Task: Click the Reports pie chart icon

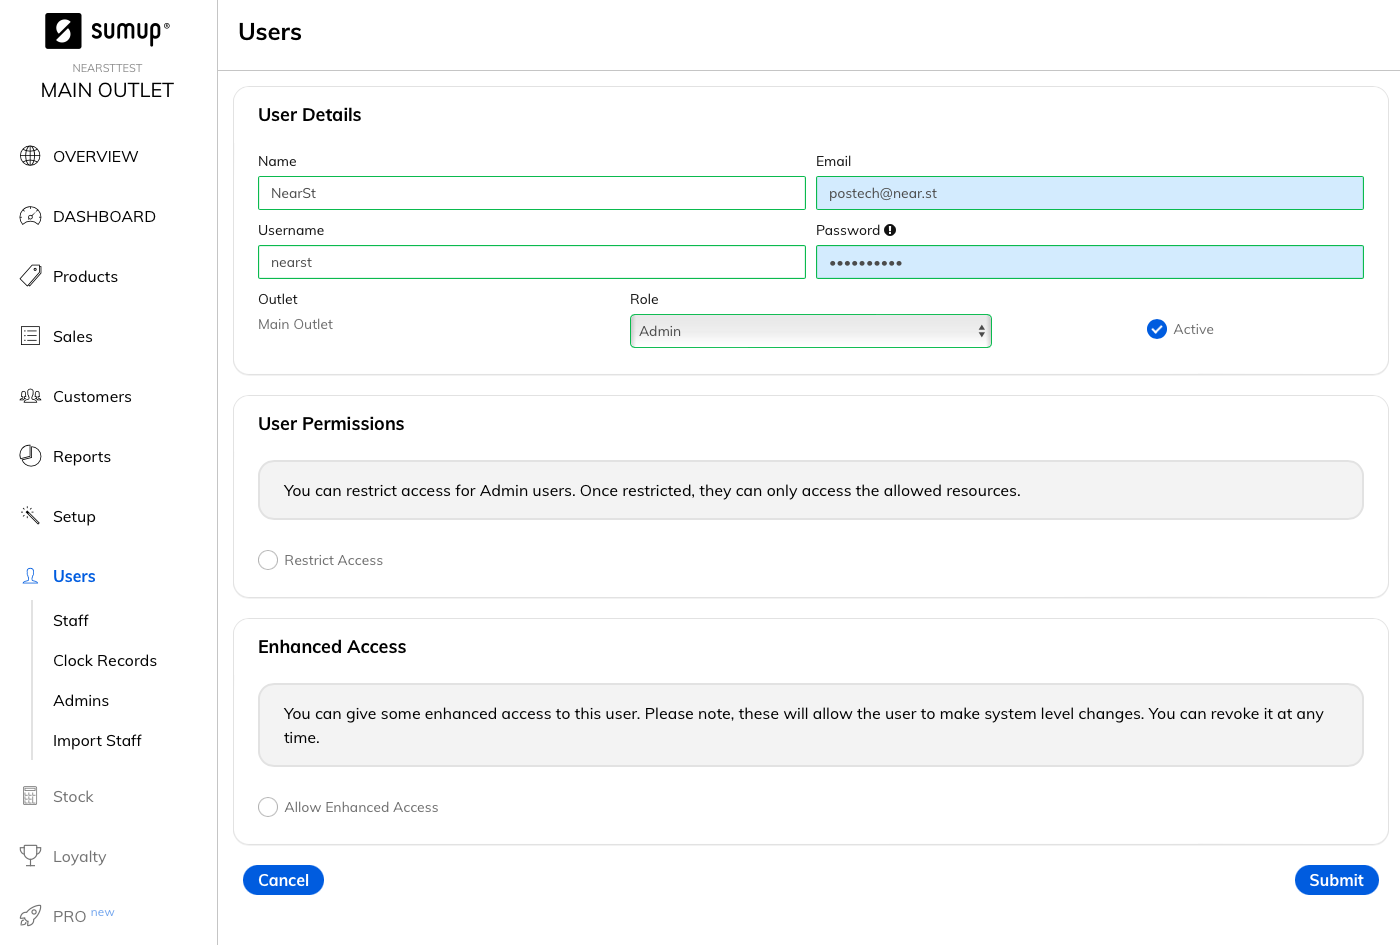Action: (x=31, y=456)
